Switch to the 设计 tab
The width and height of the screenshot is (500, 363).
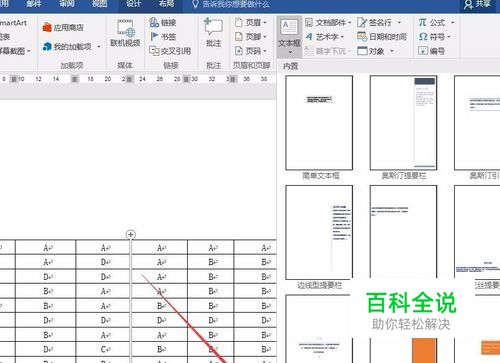pyautogui.click(x=133, y=4)
